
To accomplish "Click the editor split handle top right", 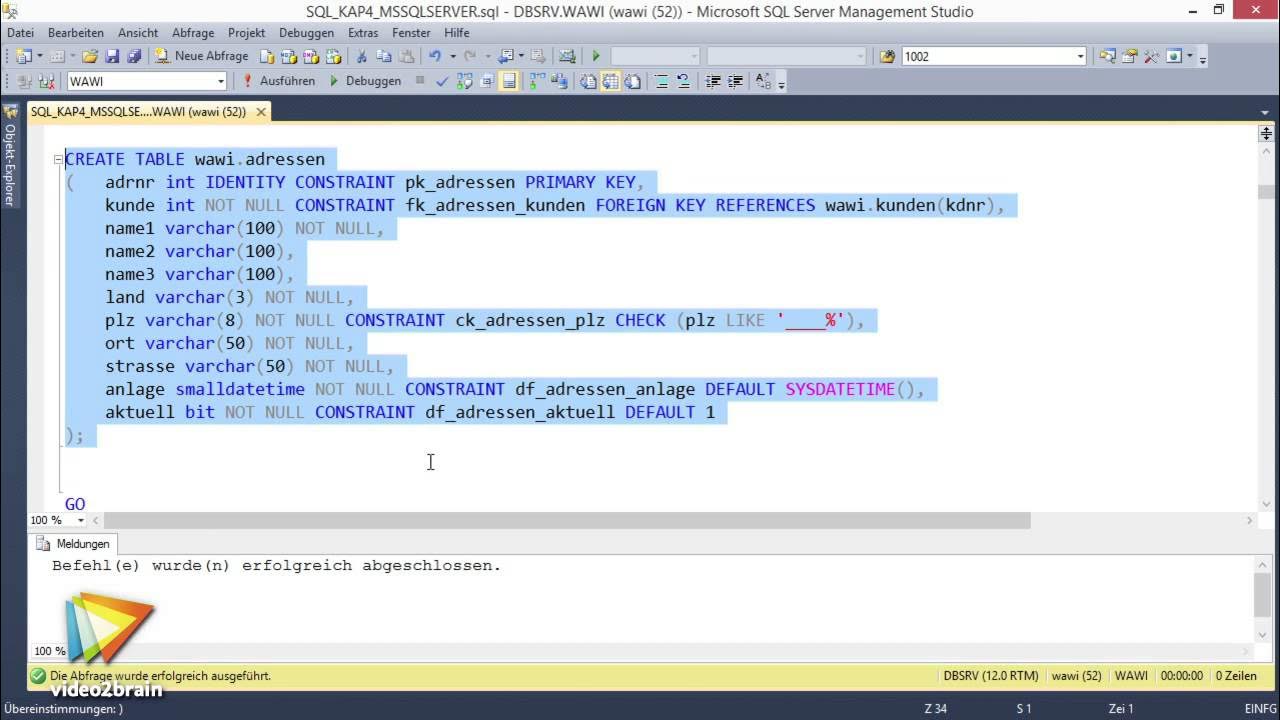I will (1266, 133).
